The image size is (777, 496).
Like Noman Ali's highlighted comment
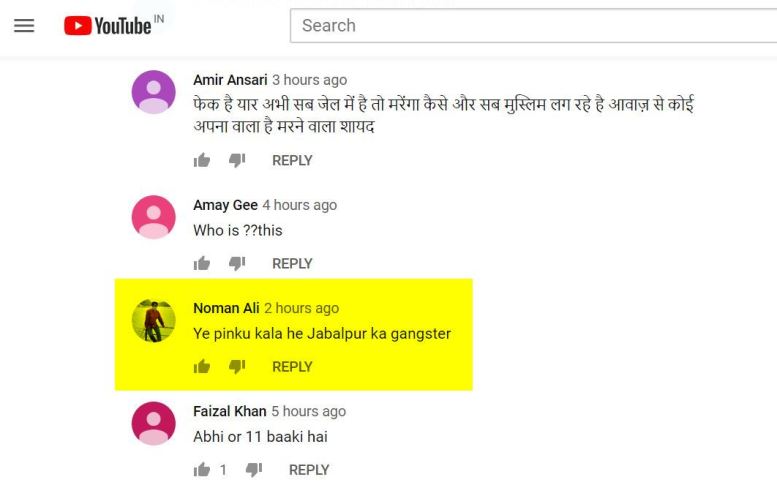(202, 366)
